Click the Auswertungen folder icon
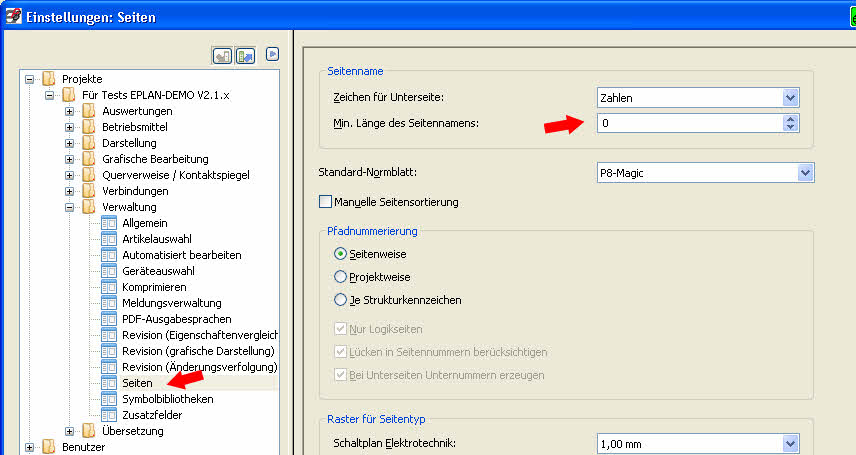 pyautogui.click(x=89, y=111)
